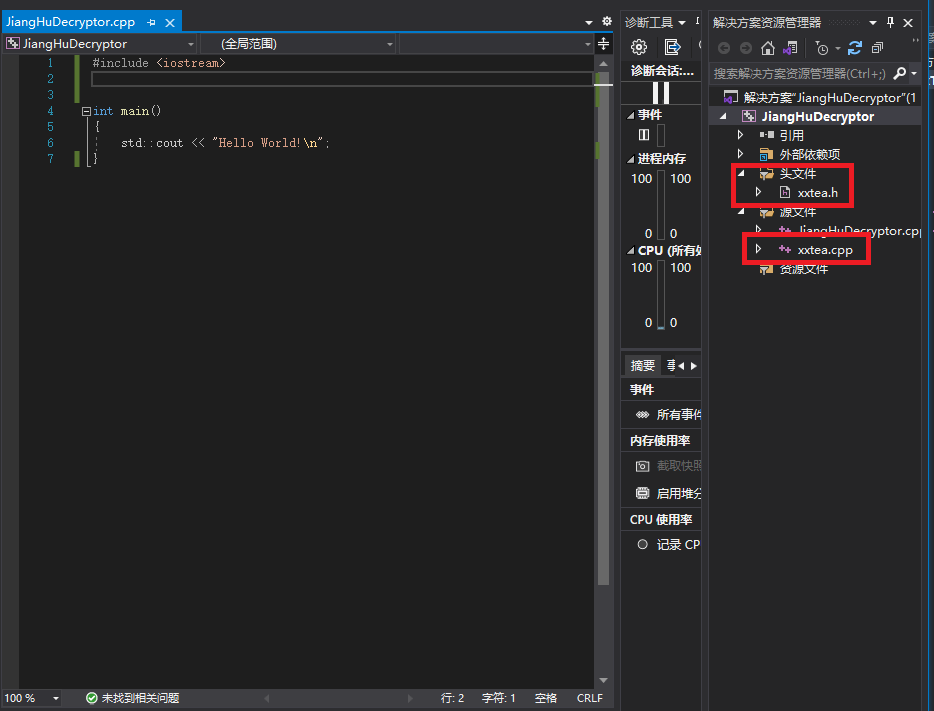934x711 pixels.
Task: Click the snapshot camera icon
Action: tap(642, 466)
